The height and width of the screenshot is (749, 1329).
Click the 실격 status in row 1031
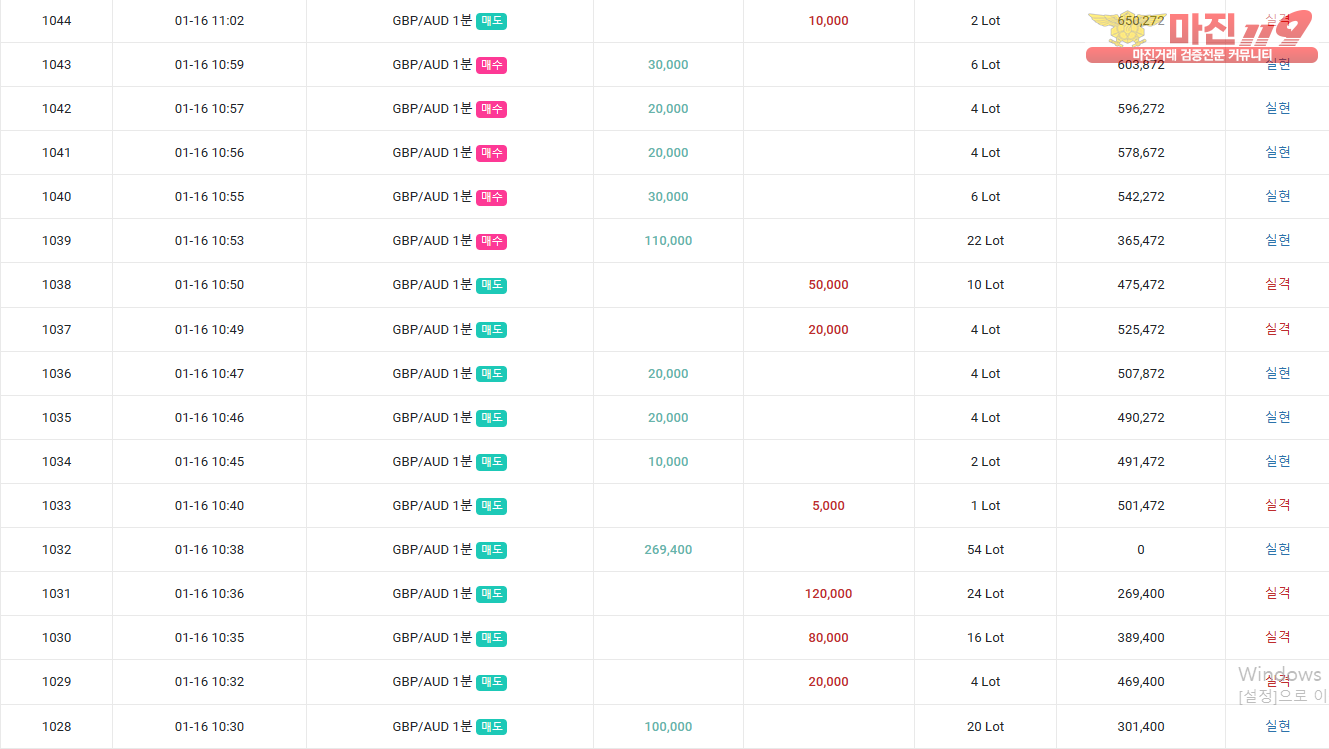[1277, 593]
